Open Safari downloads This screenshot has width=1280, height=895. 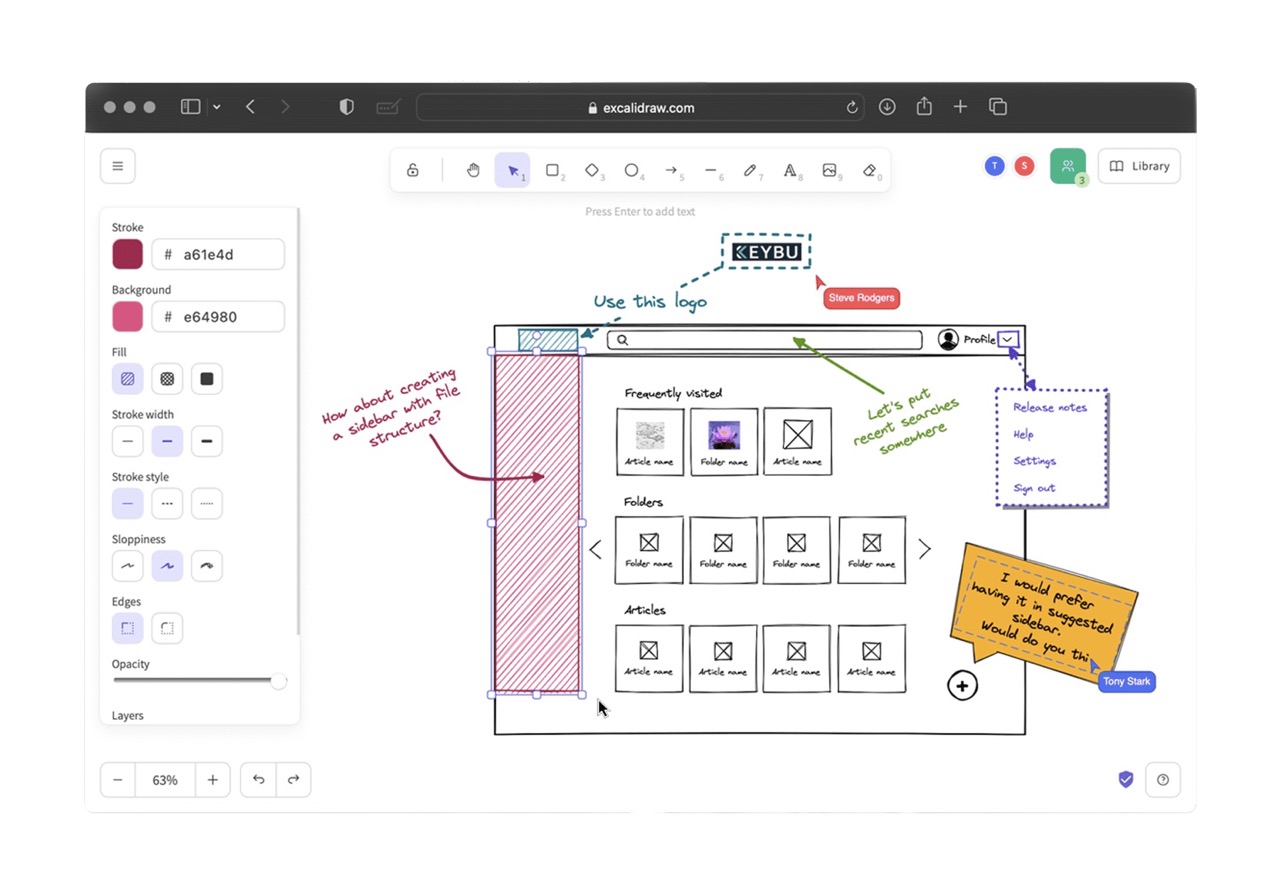(887, 107)
